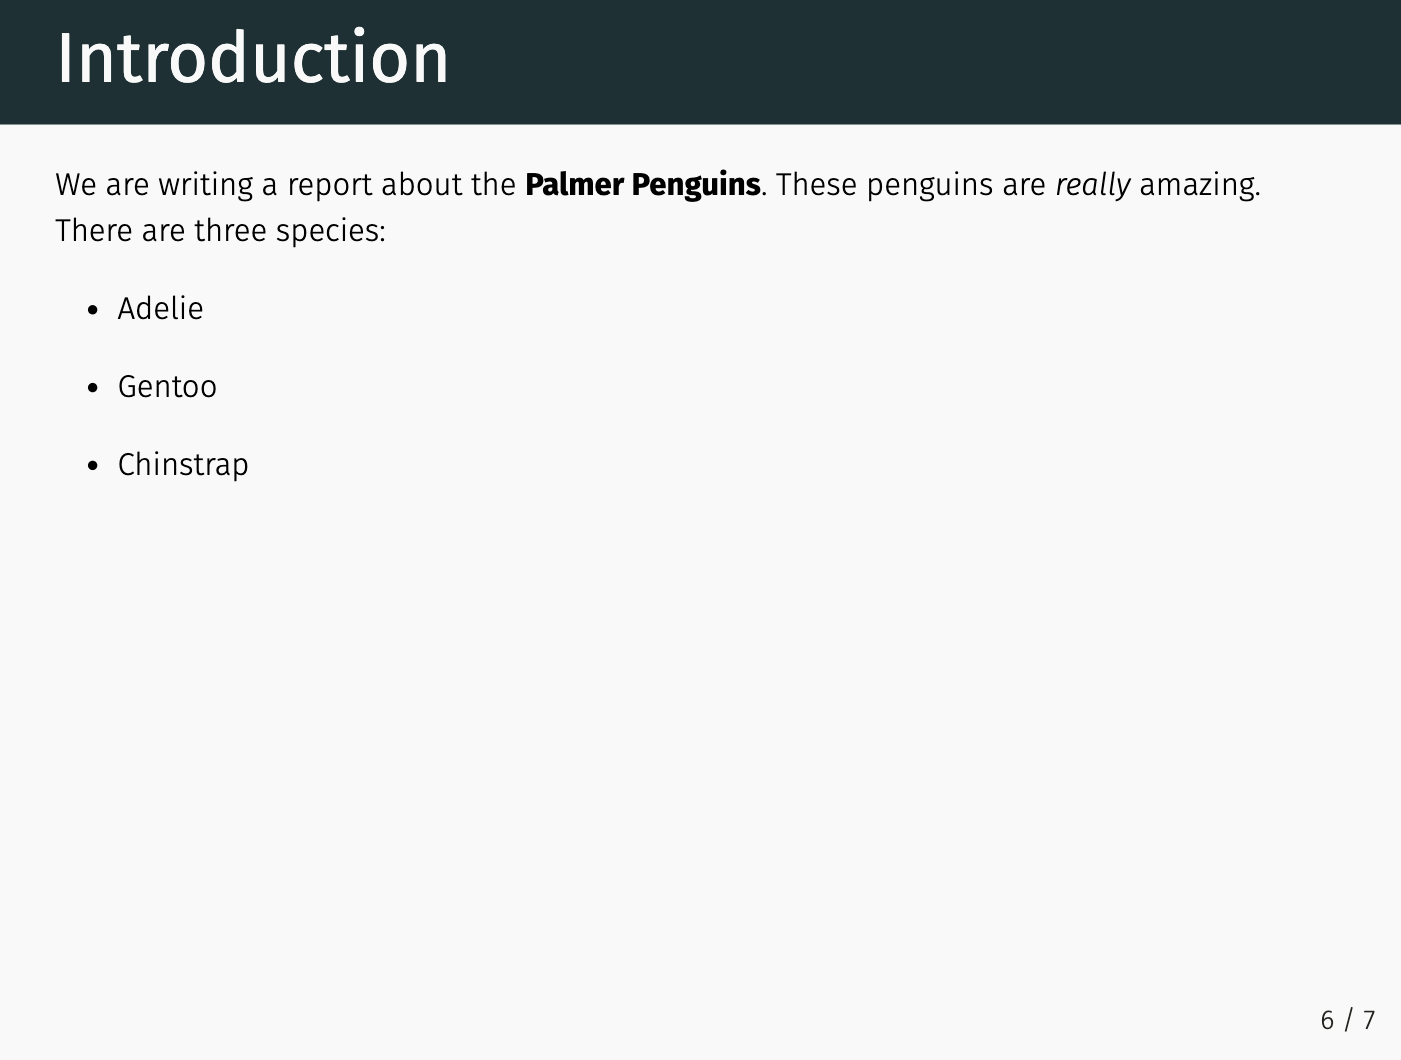Click the bullet point before Adelie
Image resolution: width=1401 pixels, height=1060 pixels.
[93, 310]
